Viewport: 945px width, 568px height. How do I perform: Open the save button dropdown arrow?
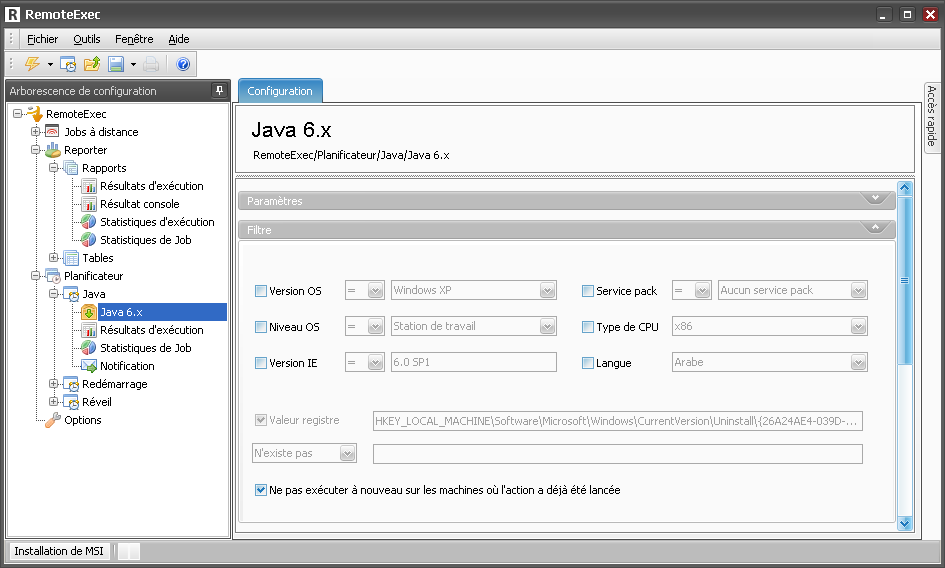click(x=133, y=64)
